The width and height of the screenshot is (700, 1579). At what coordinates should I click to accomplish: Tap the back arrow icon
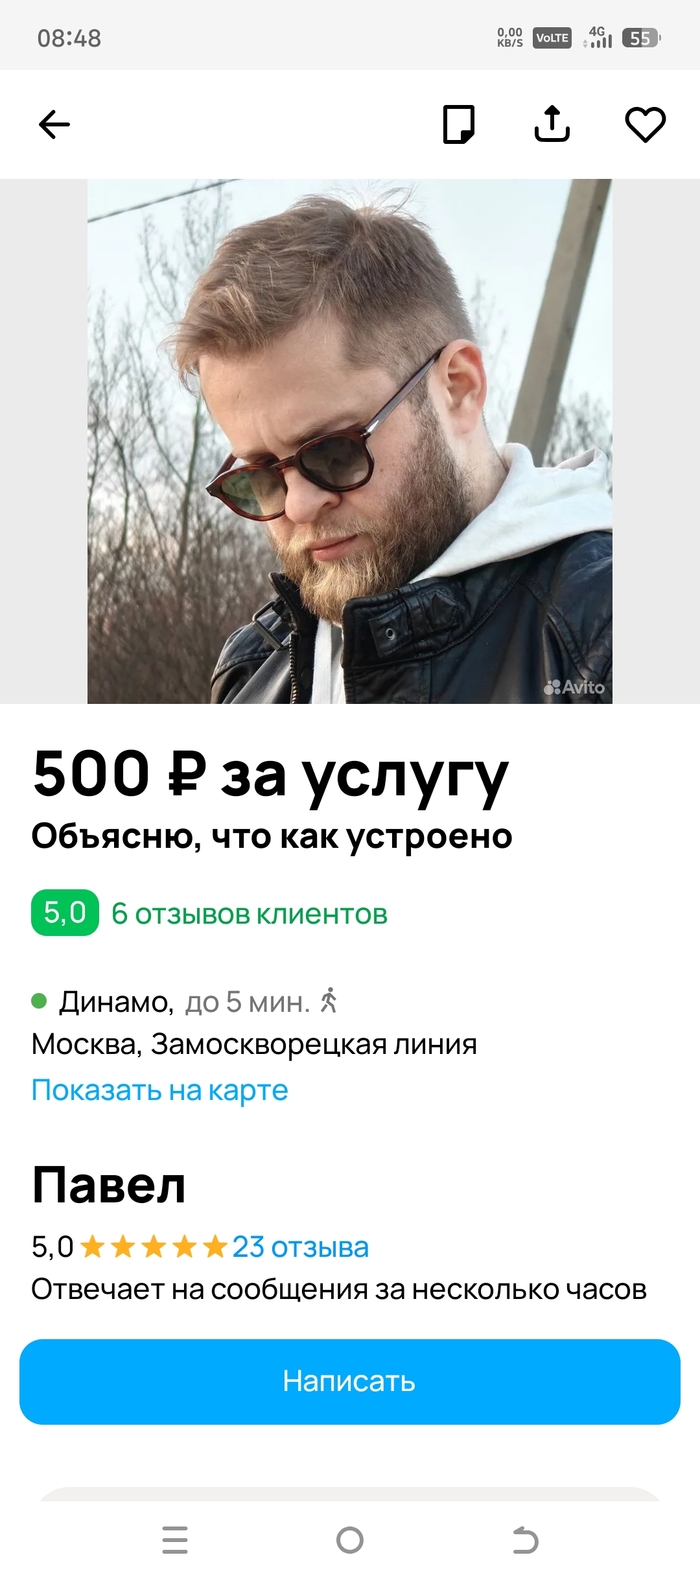pyautogui.click(x=54, y=125)
